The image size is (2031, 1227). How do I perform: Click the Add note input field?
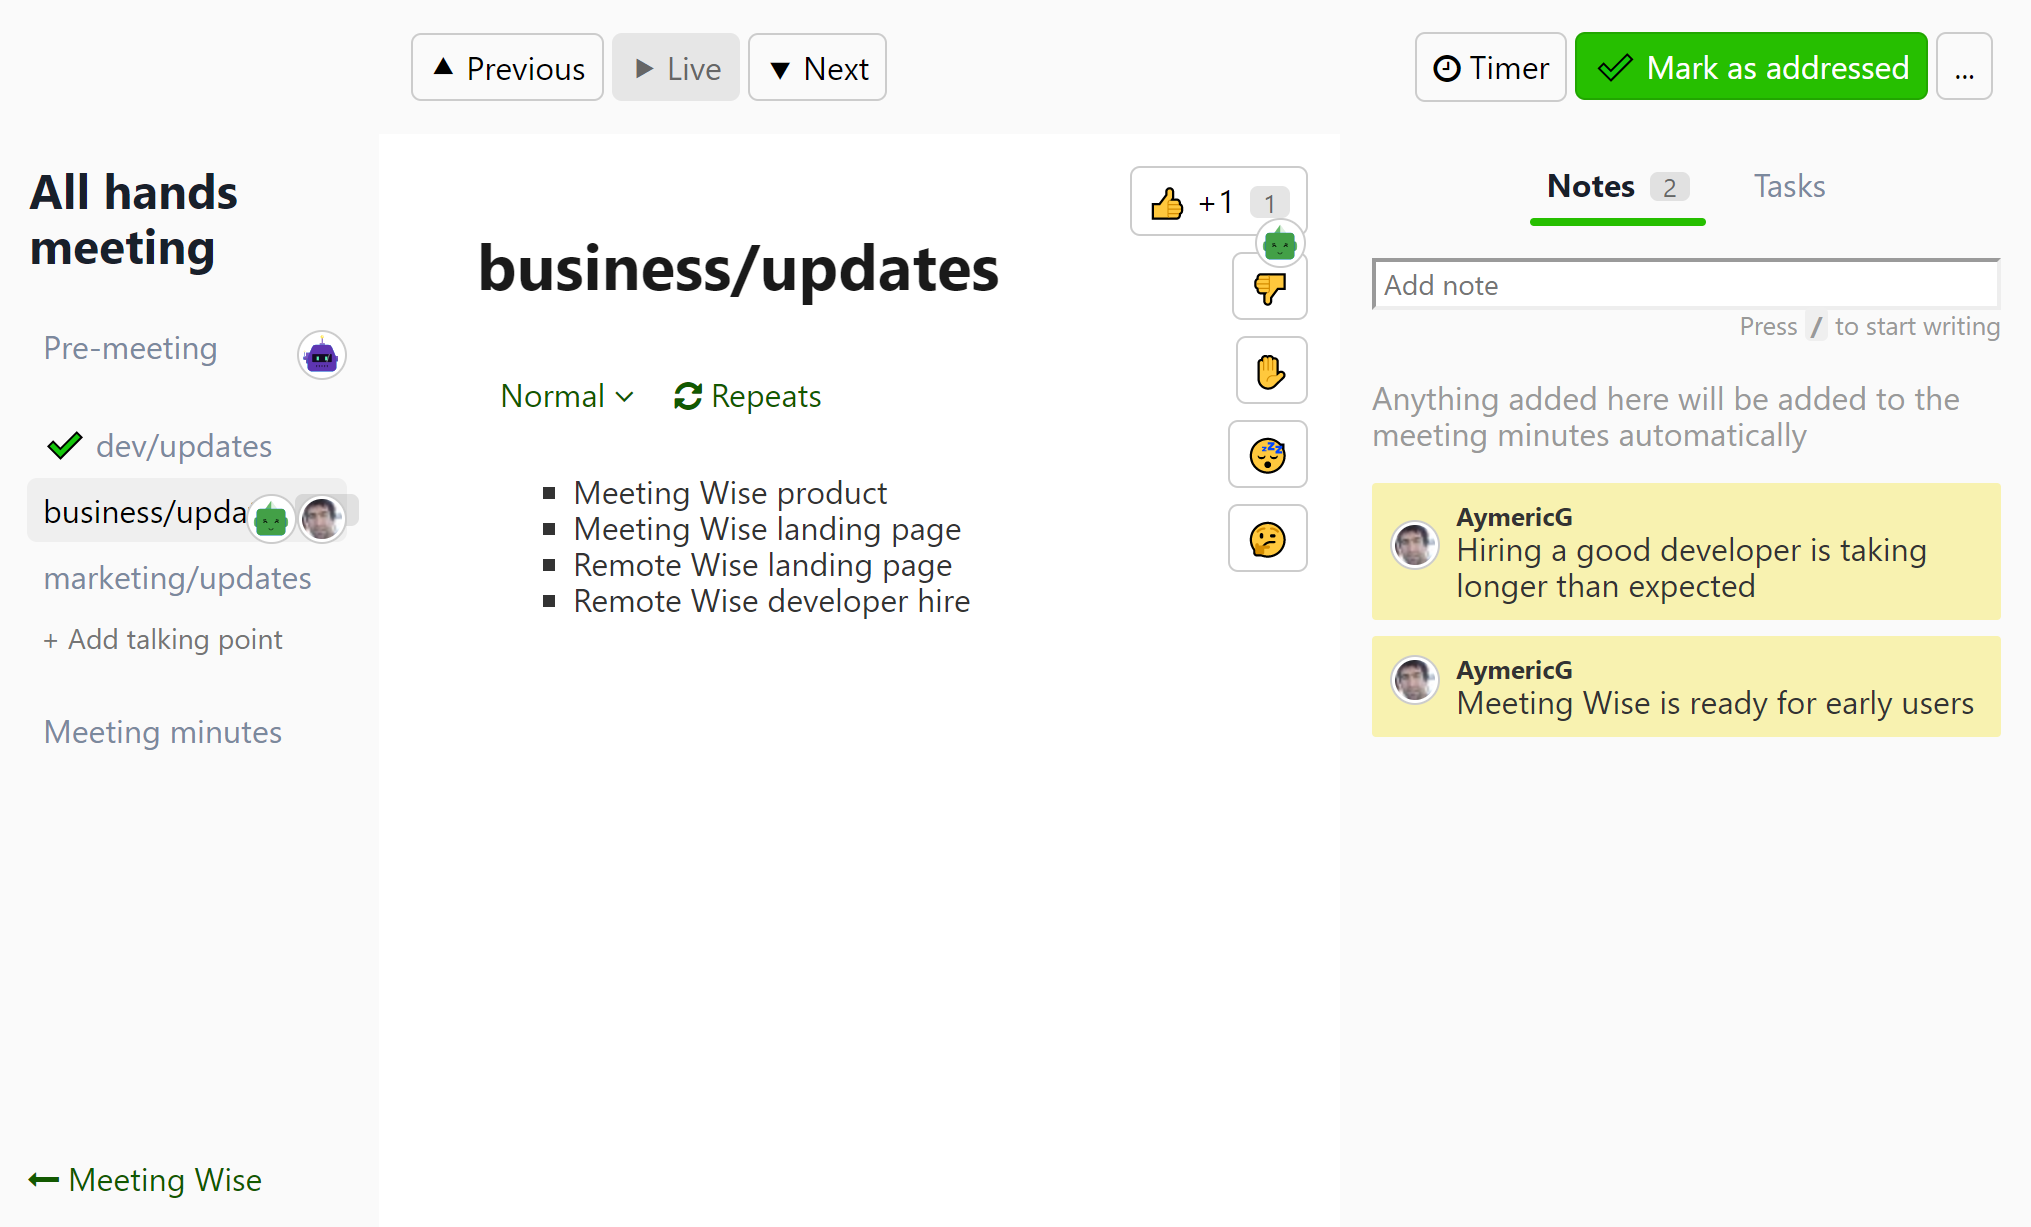point(1686,285)
